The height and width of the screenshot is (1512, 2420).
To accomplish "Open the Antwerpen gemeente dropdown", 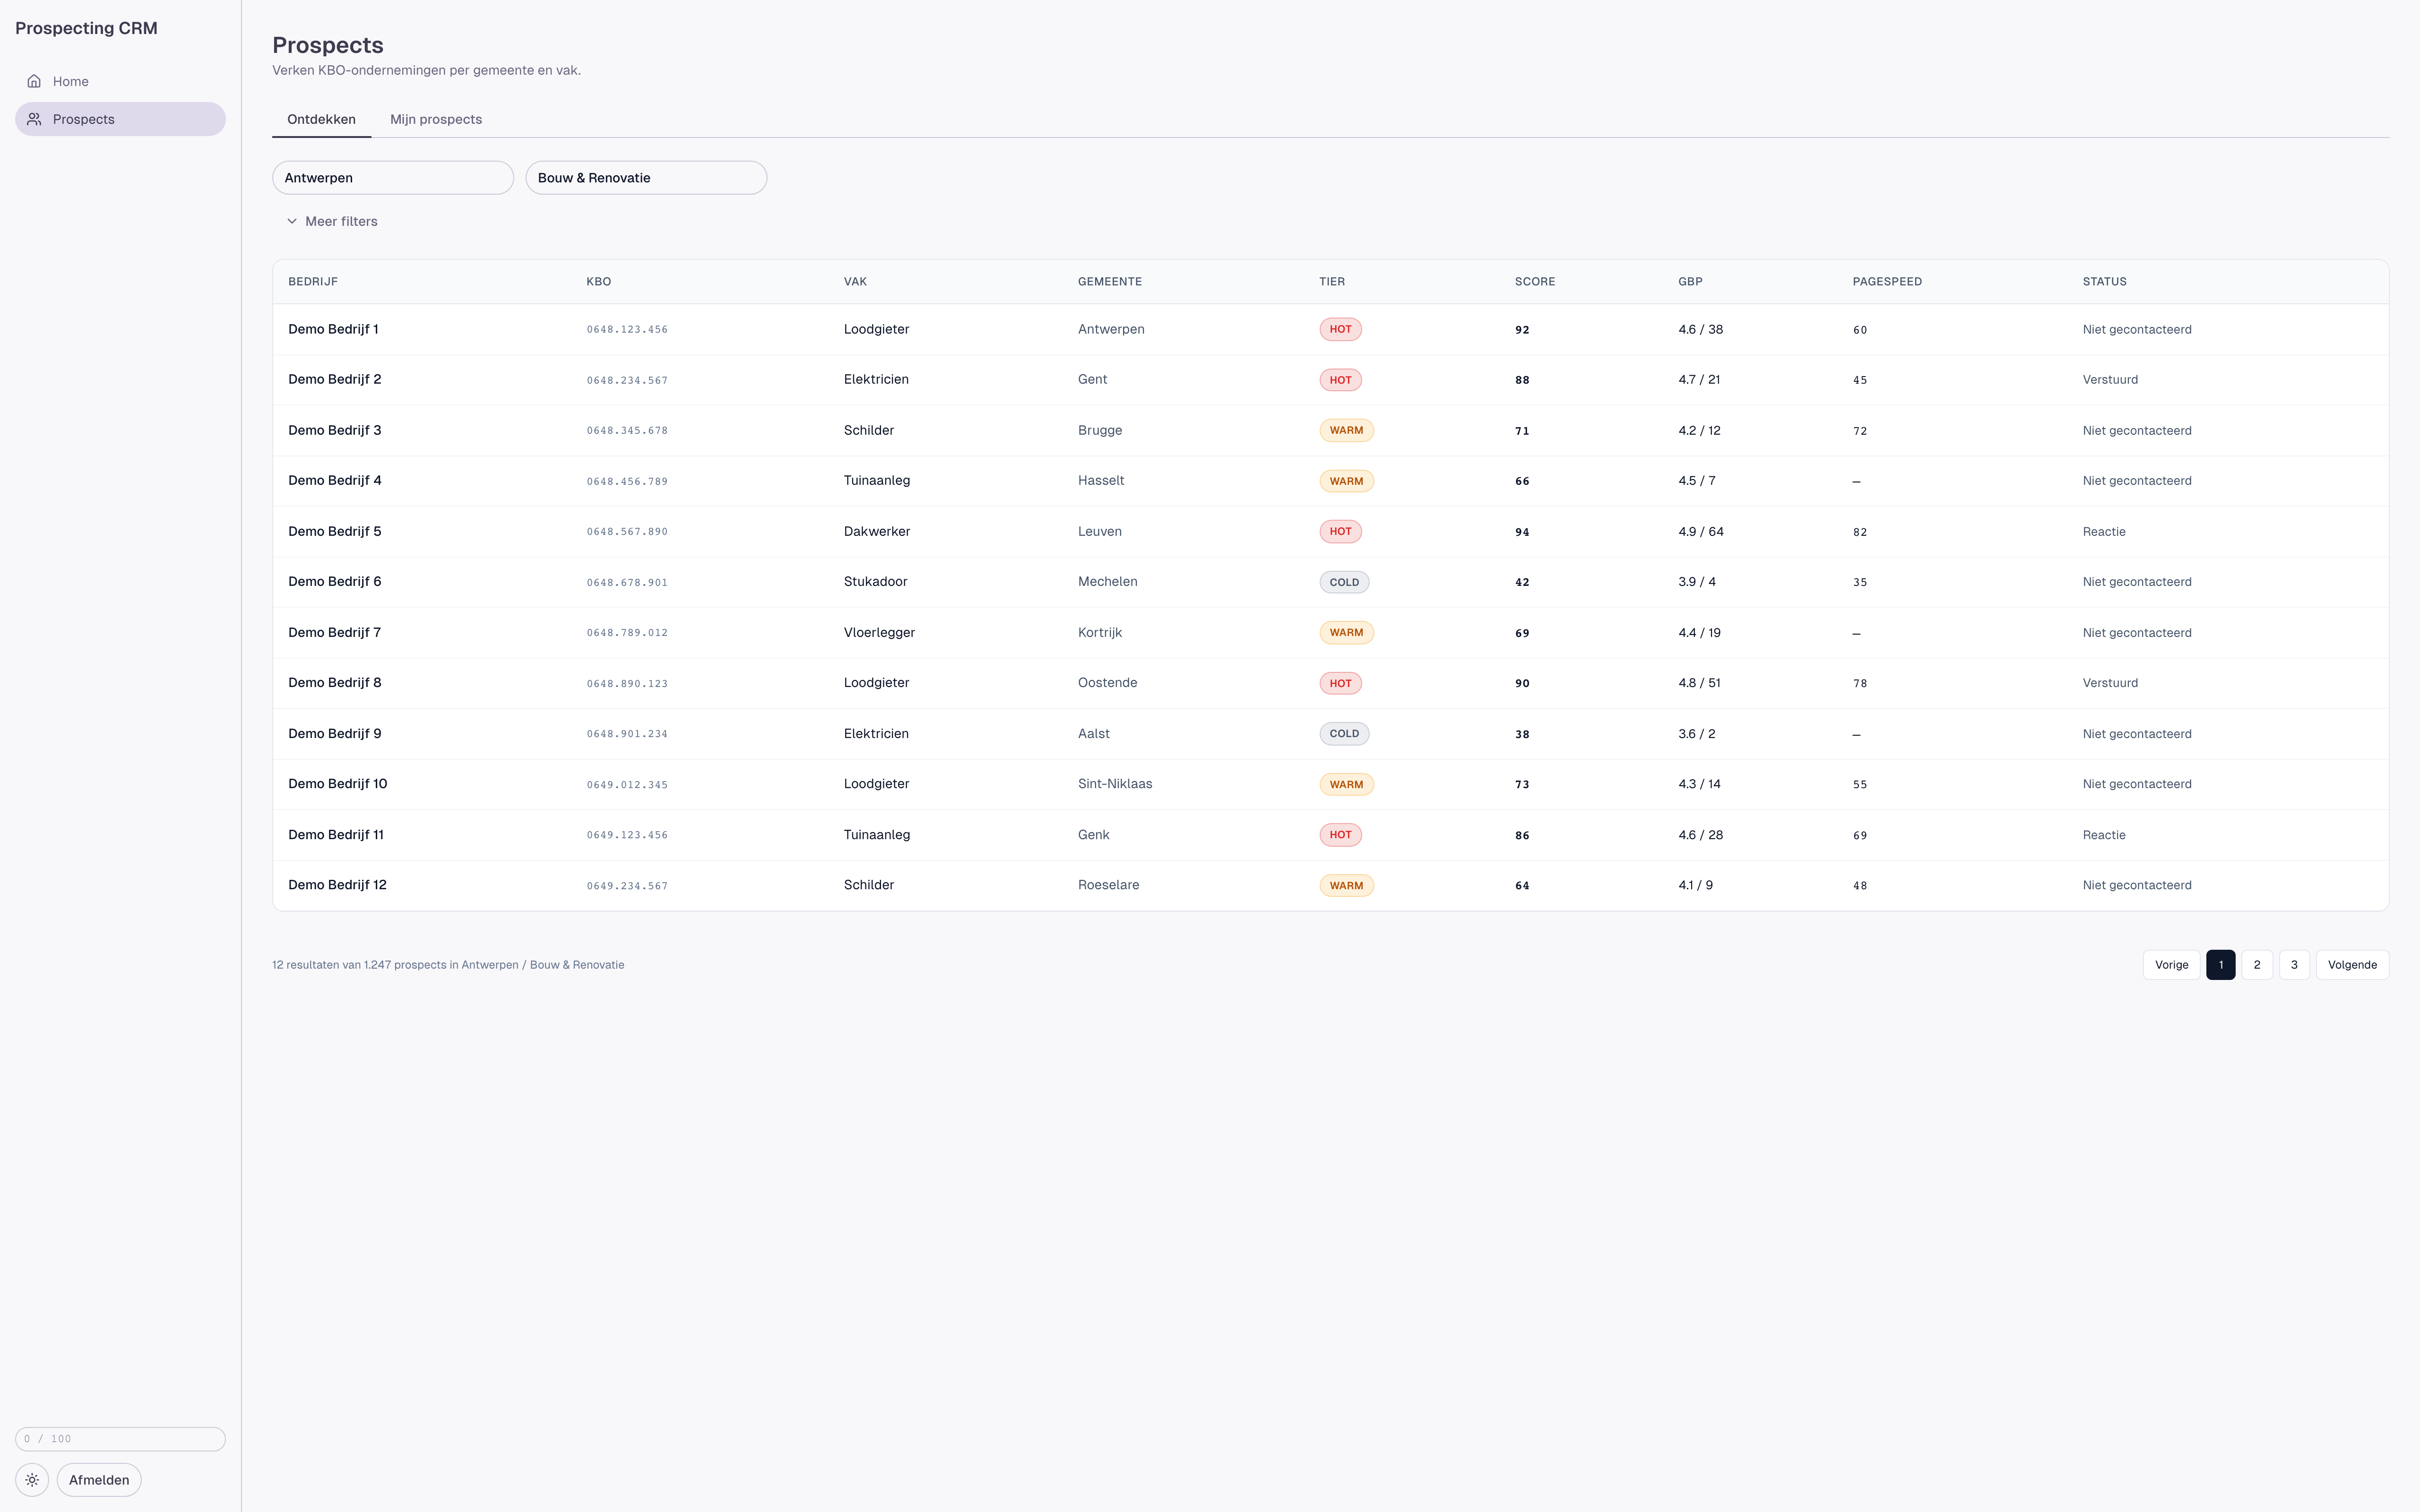I will tap(393, 178).
